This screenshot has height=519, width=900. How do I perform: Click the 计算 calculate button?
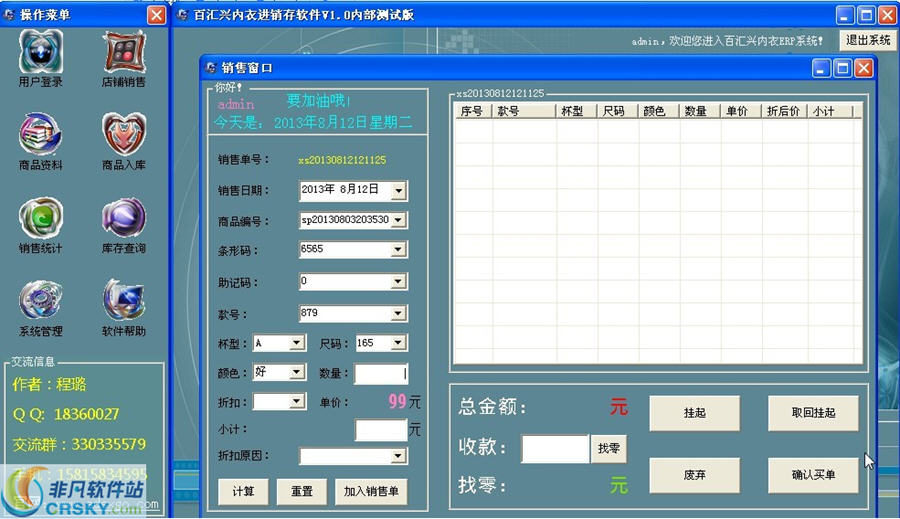pos(243,491)
